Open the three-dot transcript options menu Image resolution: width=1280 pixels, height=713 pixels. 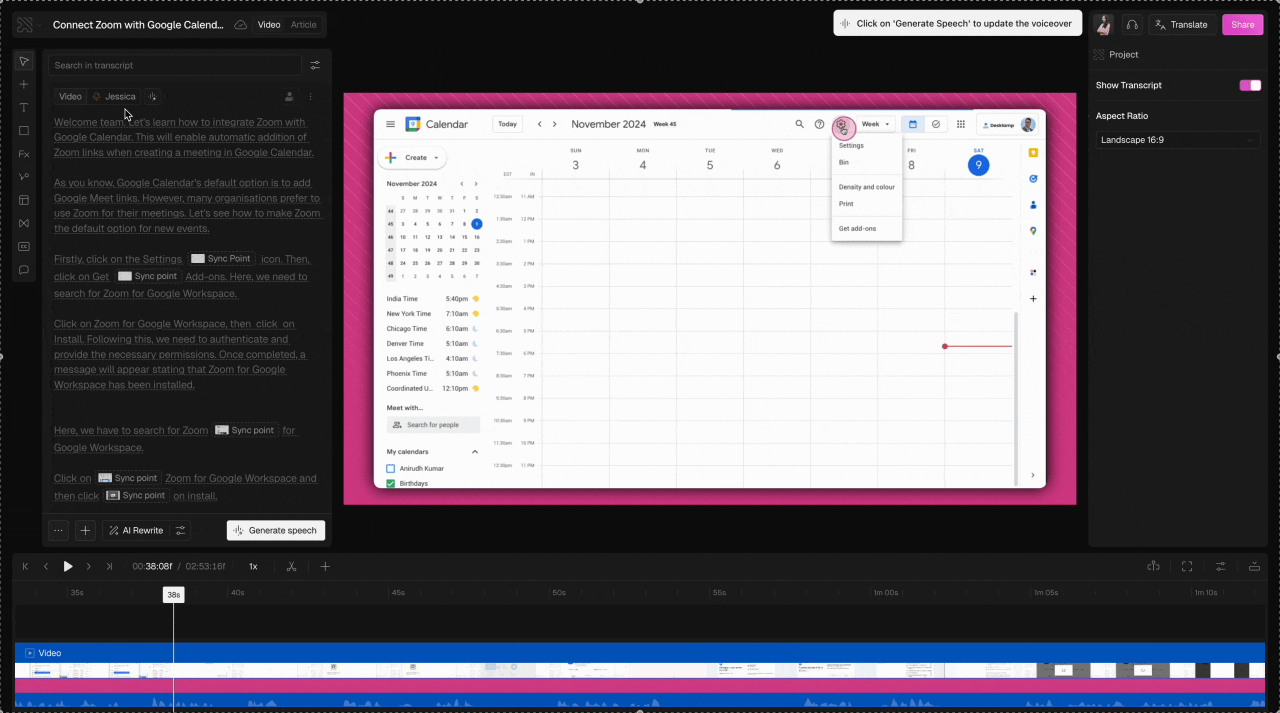(311, 97)
